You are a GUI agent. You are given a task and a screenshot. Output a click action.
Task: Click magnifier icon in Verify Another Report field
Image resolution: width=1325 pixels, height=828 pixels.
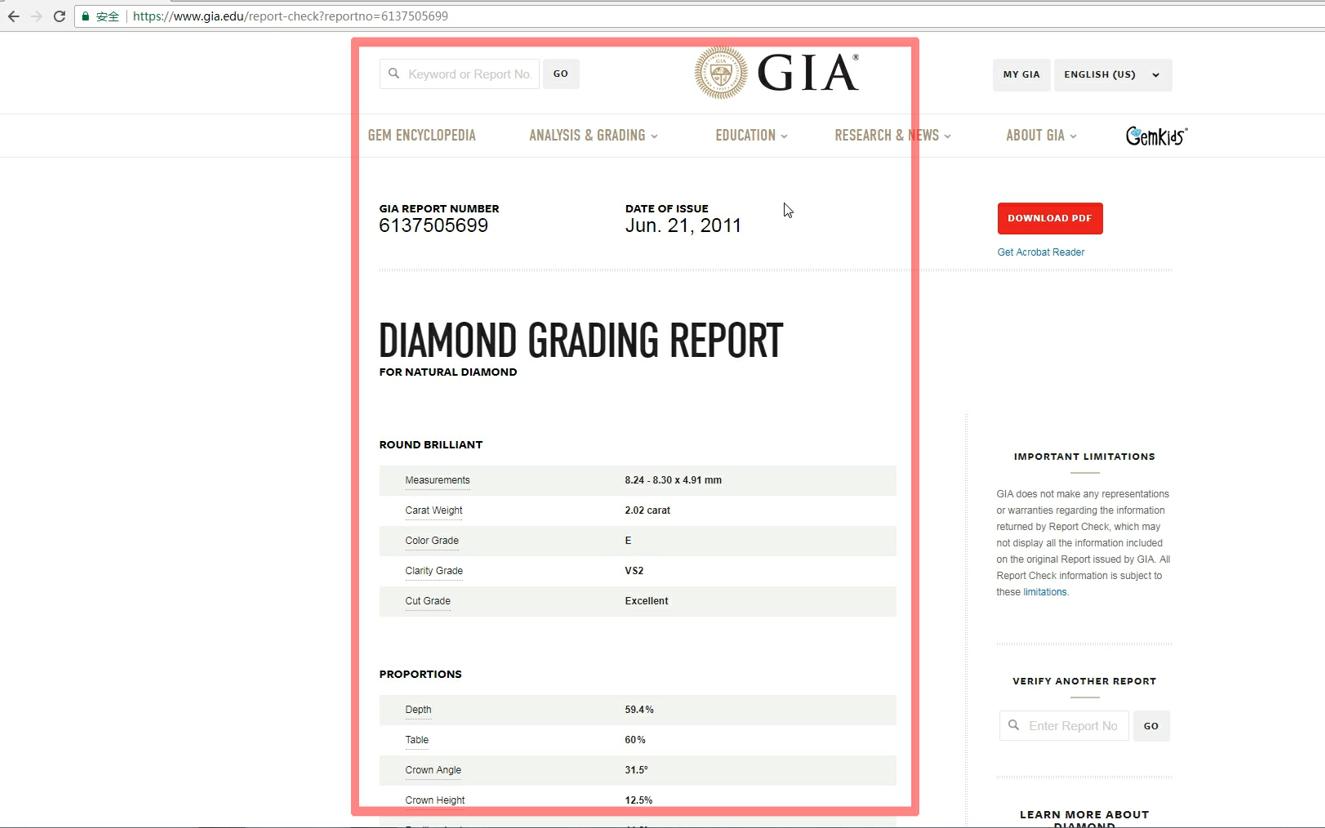tap(1014, 725)
